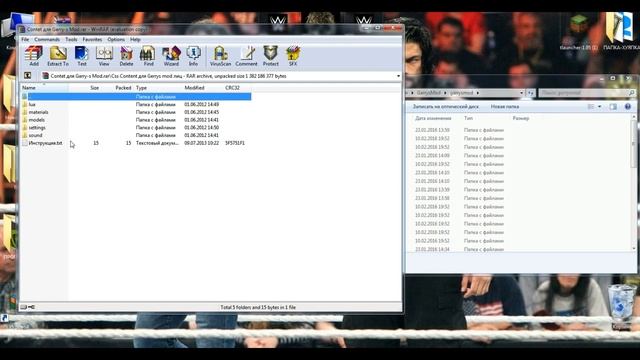This screenshot has width=640, height=360.
Task: Click the Add toolbar icon in WinRAR
Action: pos(34,56)
